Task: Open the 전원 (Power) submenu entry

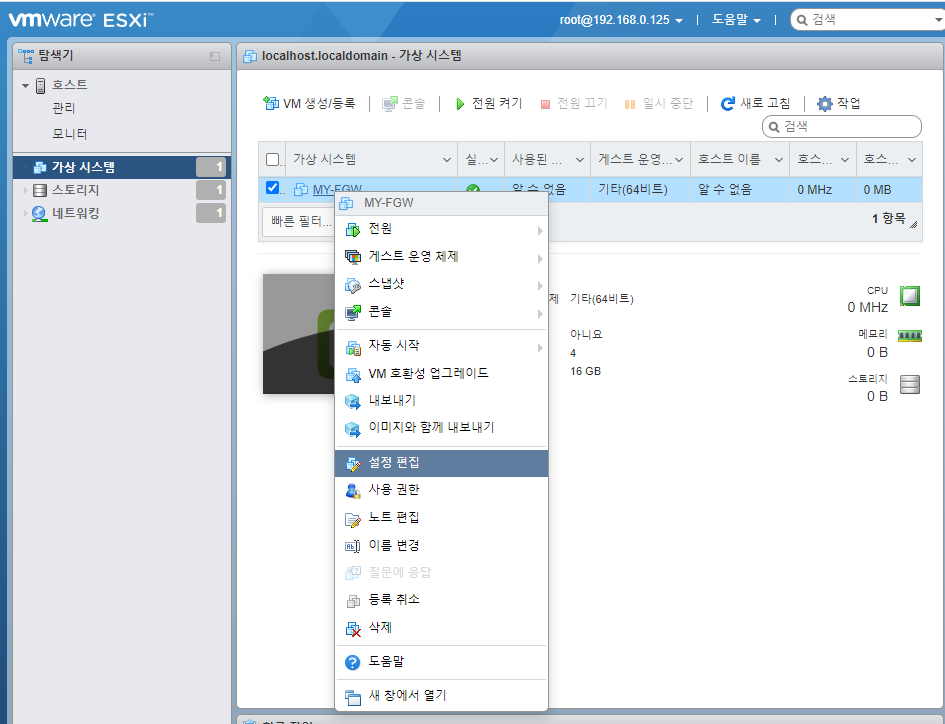Action: (441, 229)
